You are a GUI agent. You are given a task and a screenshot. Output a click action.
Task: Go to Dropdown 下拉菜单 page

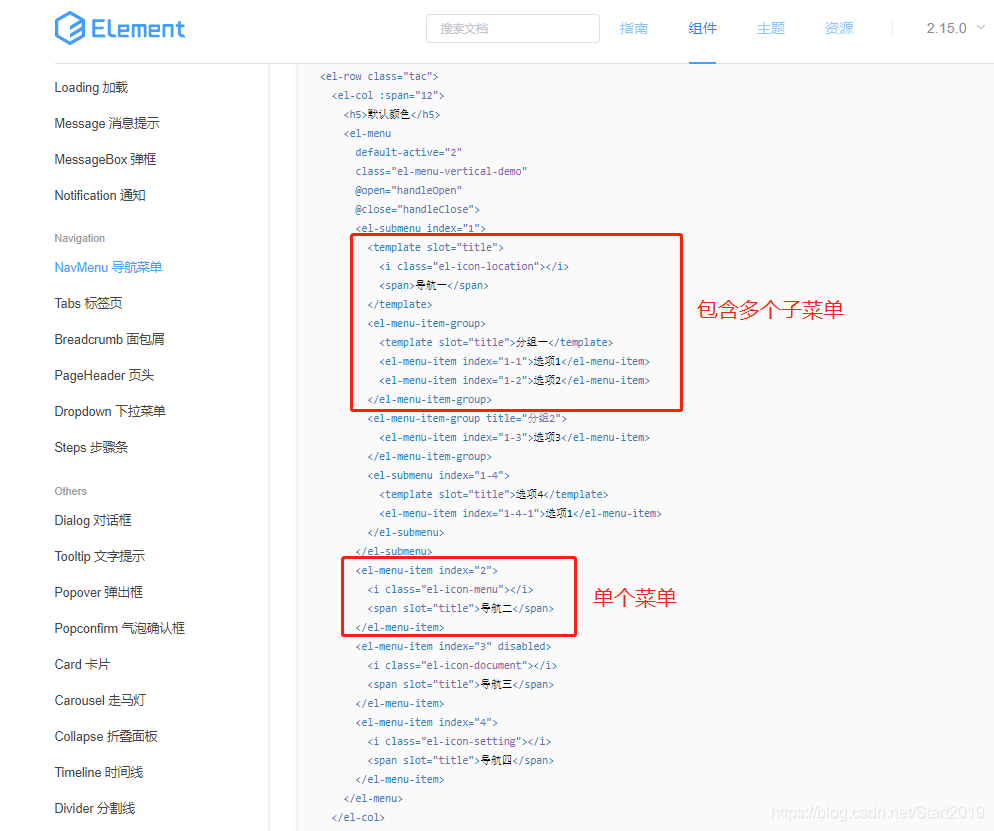coord(110,412)
